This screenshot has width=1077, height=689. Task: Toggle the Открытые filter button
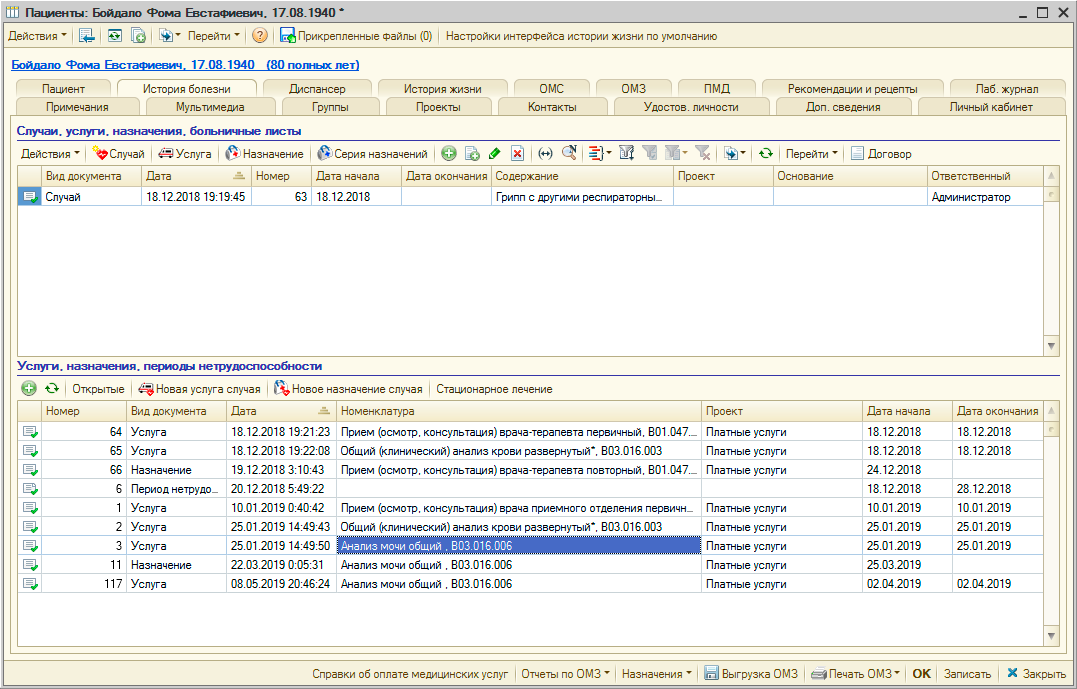coord(98,389)
